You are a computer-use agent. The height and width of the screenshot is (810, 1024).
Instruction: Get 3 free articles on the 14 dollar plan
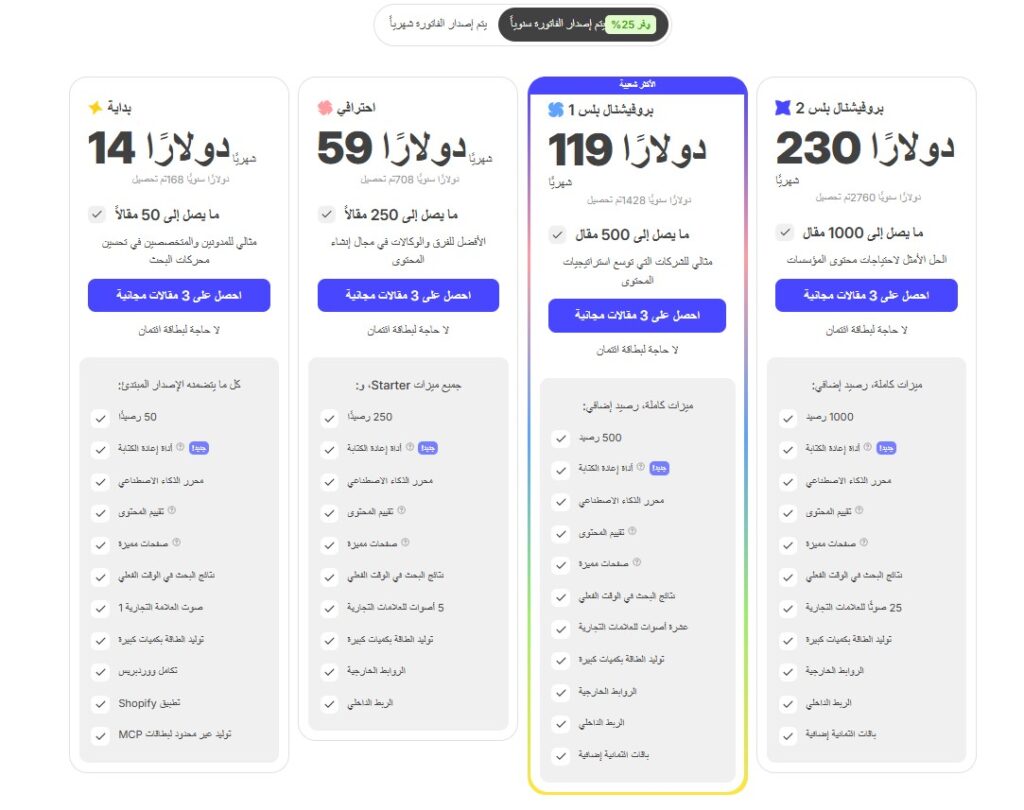click(x=179, y=295)
